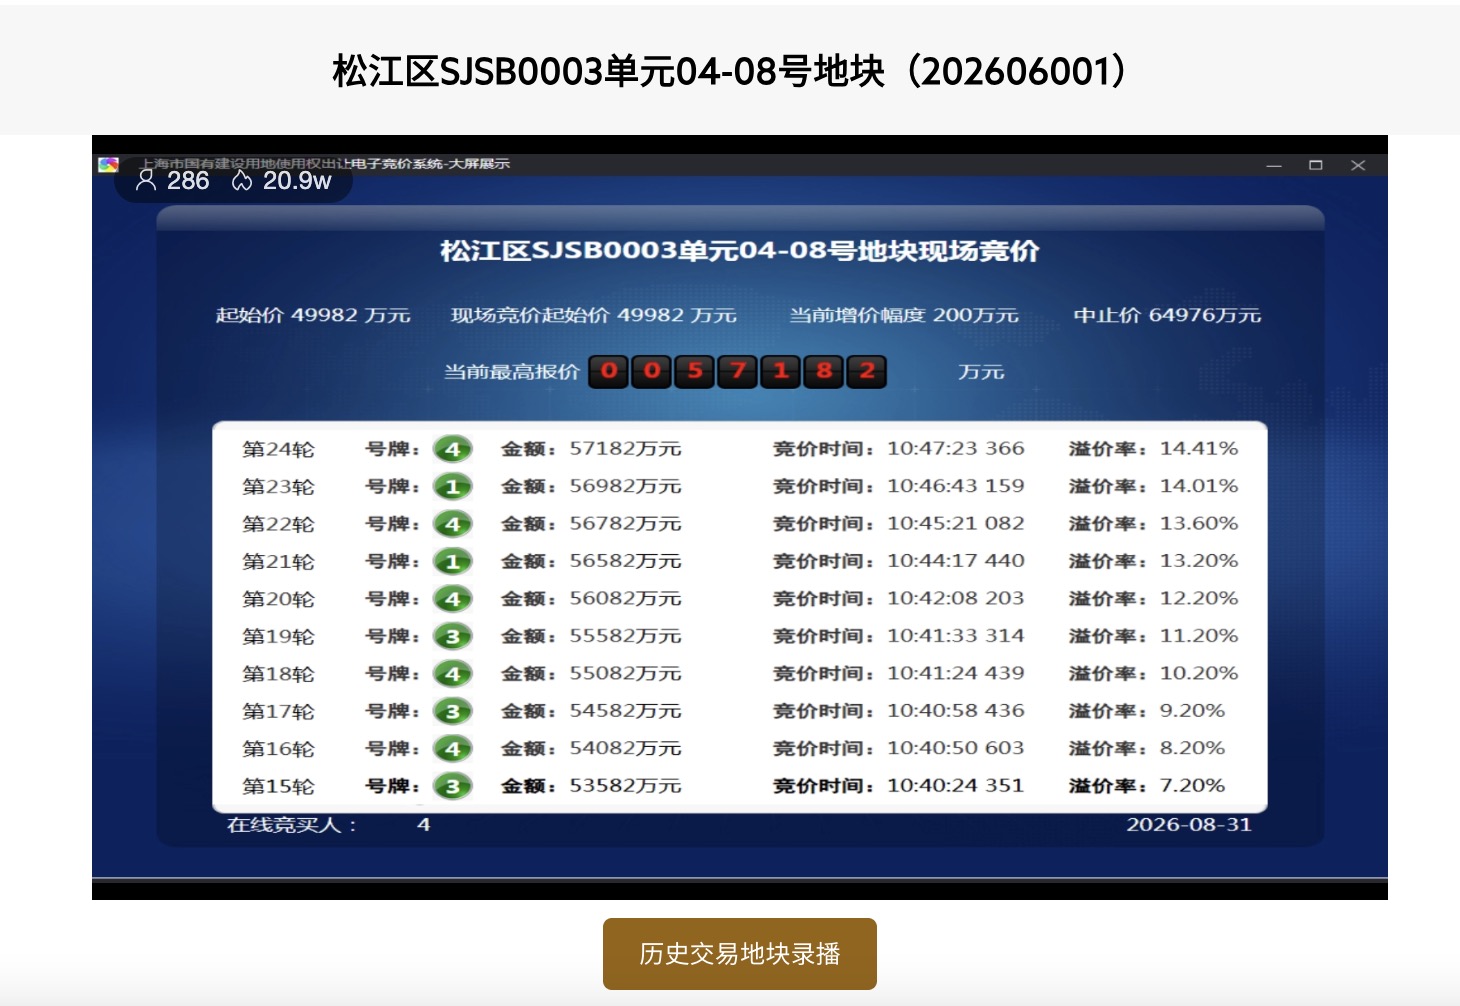Click the flame popularity icon
The image size is (1460, 1006).
coord(242,180)
